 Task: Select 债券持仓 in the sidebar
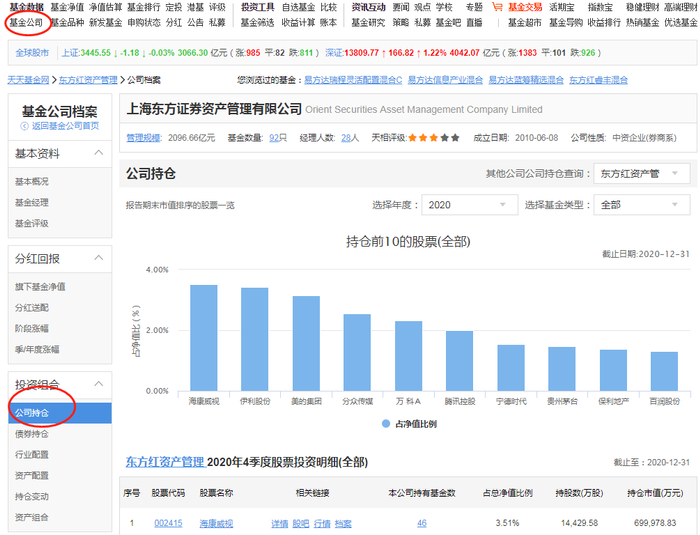[x=32, y=434]
